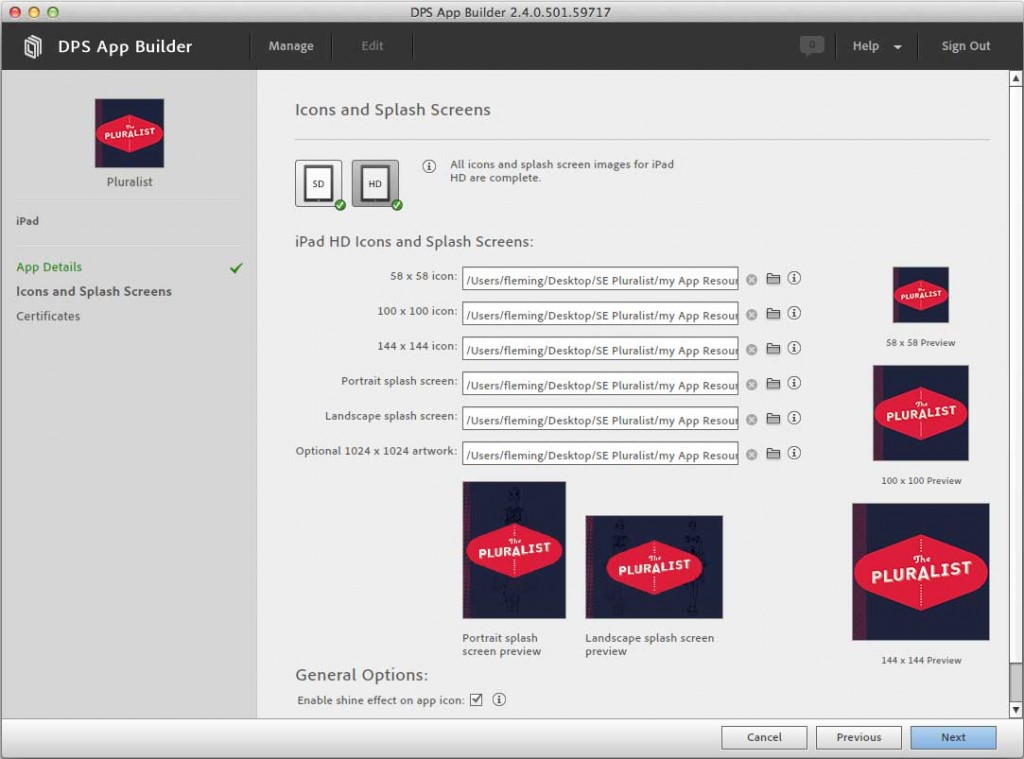Click the Pluralist app thumbnail in sidebar
1024x759 pixels.
pos(129,133)
